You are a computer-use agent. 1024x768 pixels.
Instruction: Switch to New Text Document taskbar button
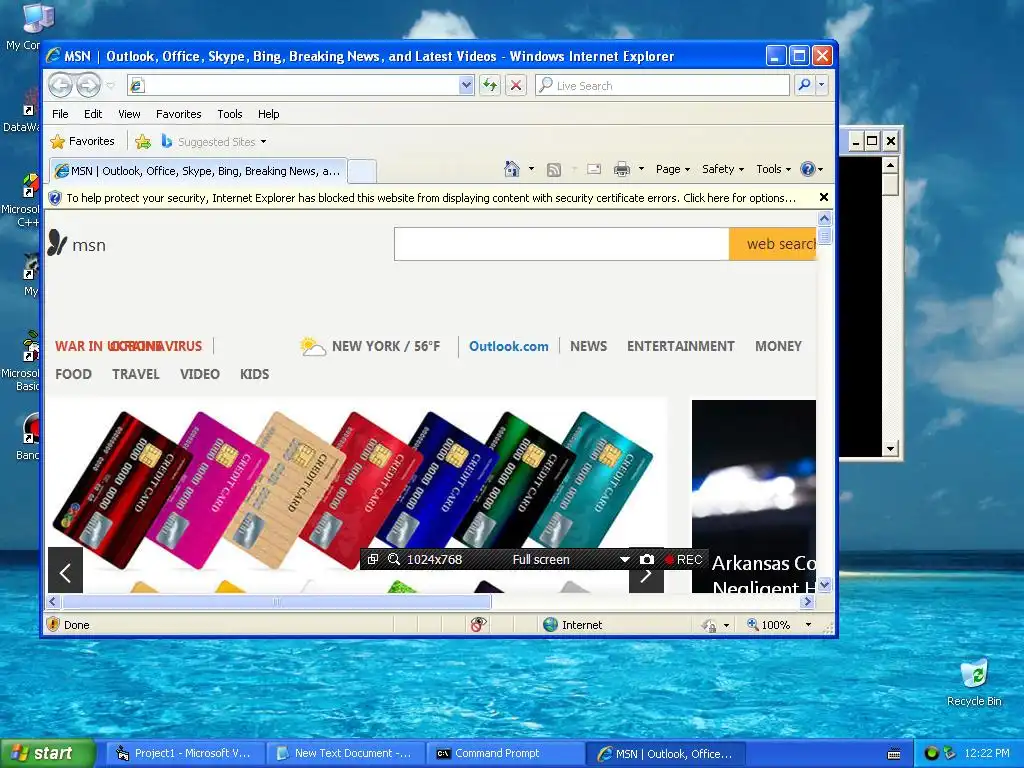pyautogui.click(x=345, y=754)
